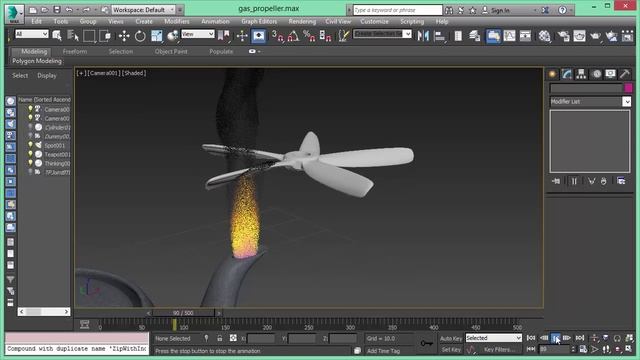Open the Workspace: Default dropdown

143,10
